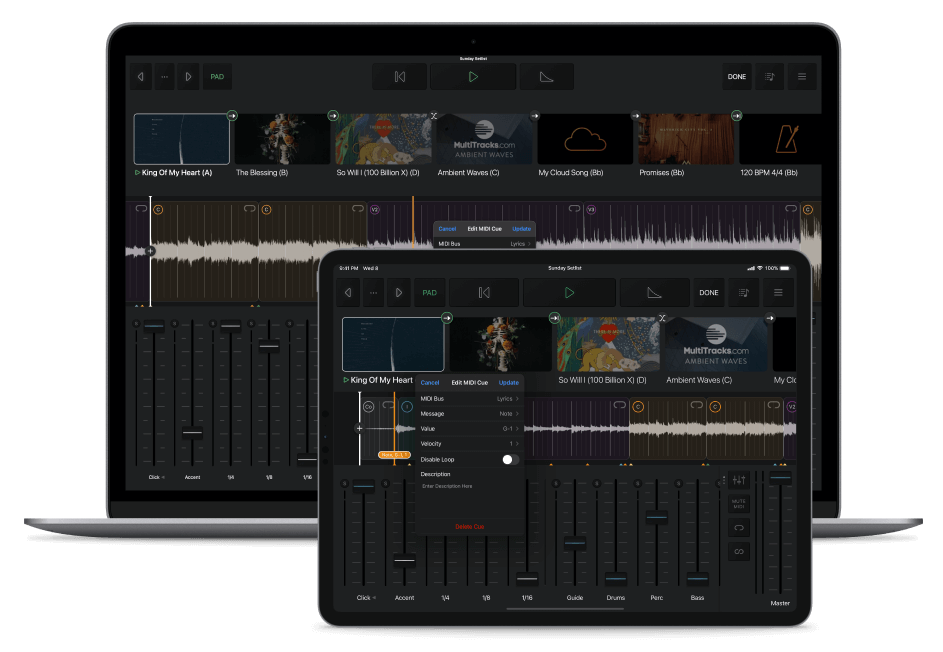
Task: Click skip-to-start icon on the MacBook toolbar
Action: (x=400, y=77)
